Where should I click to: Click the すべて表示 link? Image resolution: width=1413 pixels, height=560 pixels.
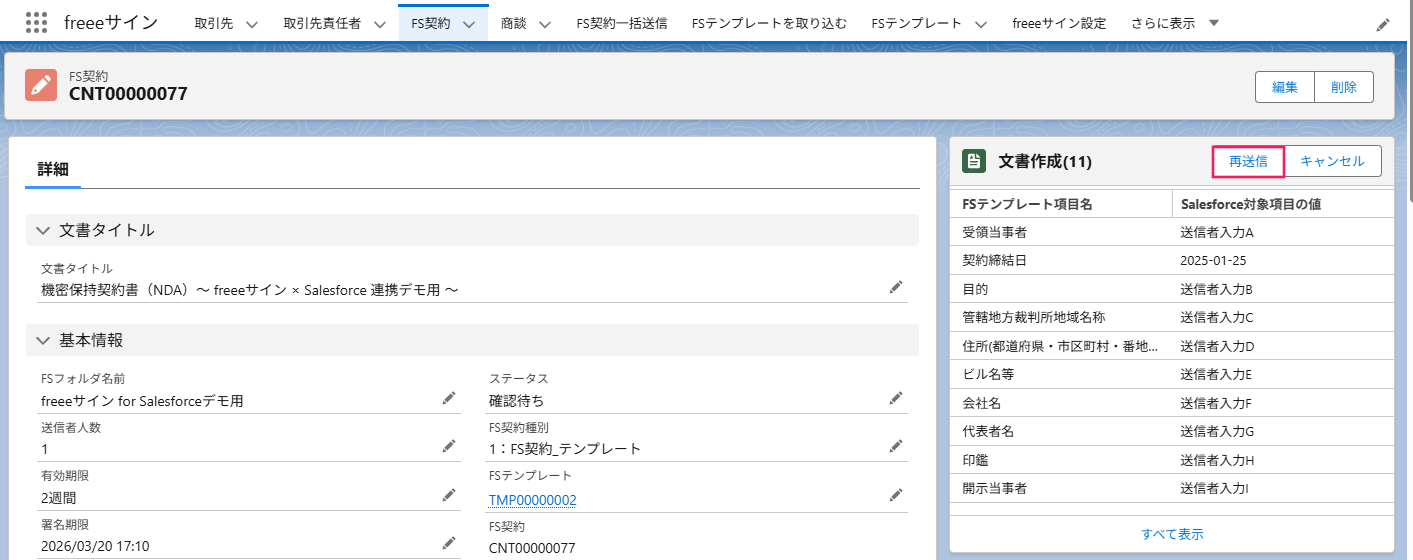[1172, 534]
